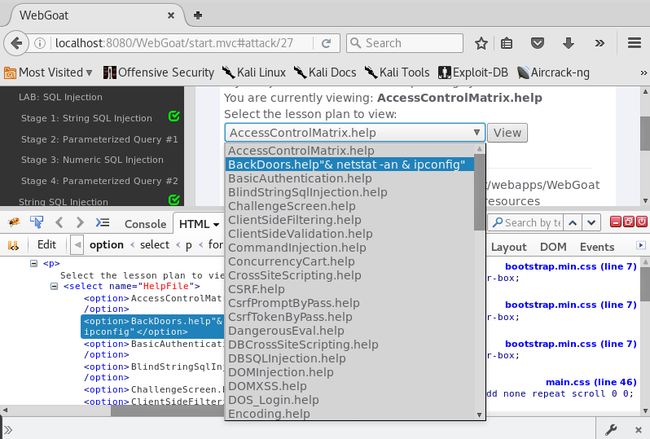Jump to previous Firebug search result
Image resolution: width=650 pixels, height=439 pixels.
(572, 223)
